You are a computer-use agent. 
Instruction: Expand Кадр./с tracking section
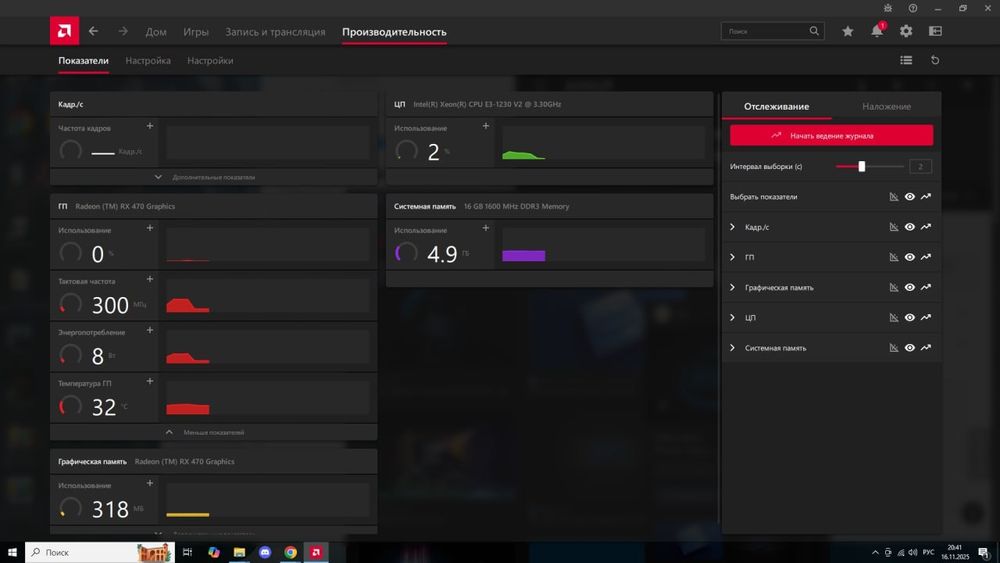732,227
